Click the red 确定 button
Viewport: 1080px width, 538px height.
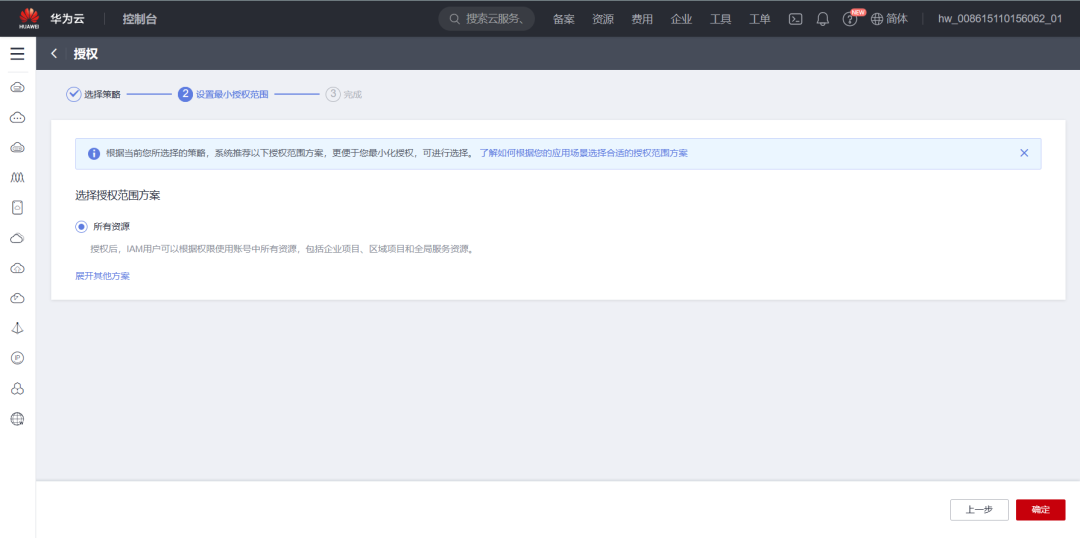pyautogui.click(x=1040, y=510)
